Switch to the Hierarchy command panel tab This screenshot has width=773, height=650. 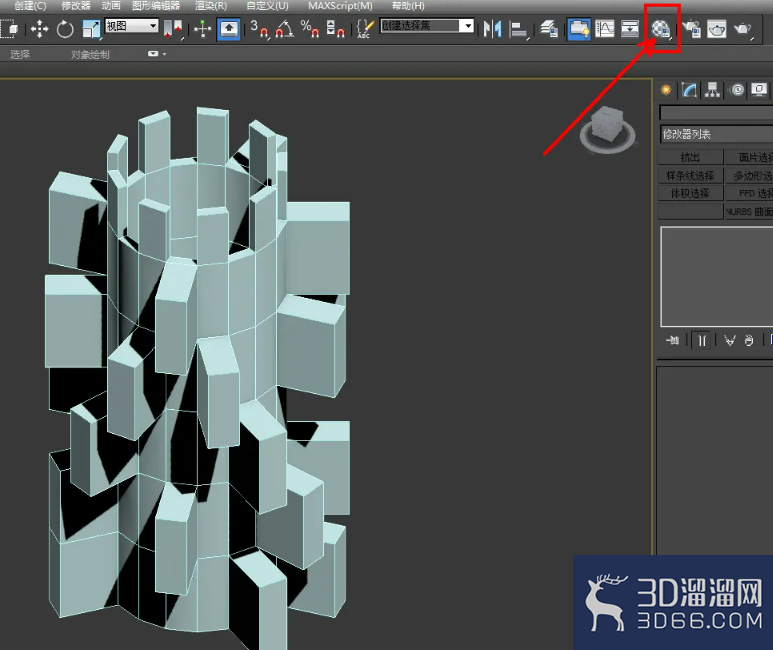712,90
